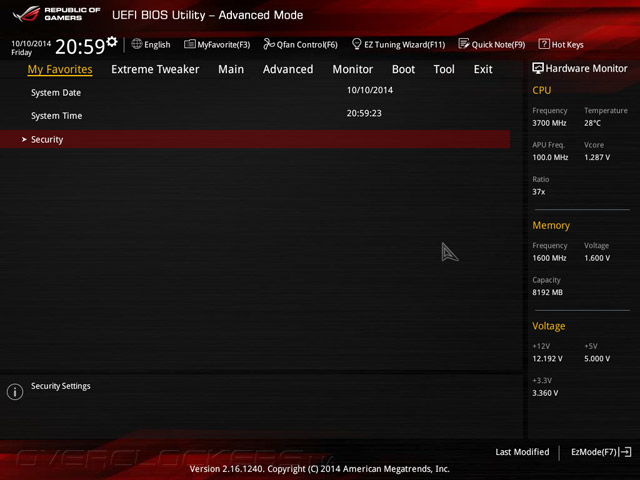
Task: Click CPU temperature value 28°C
Action: pos(592,123)
